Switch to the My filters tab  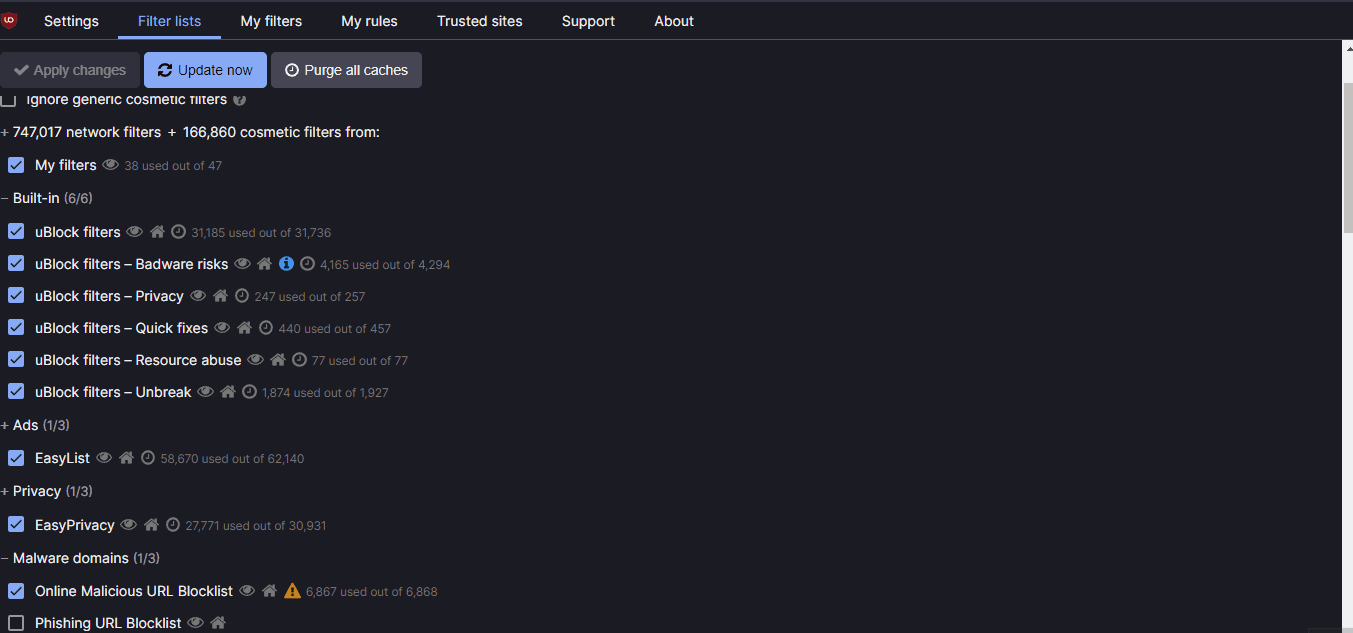pyautogui.click(x=271, y=20)
